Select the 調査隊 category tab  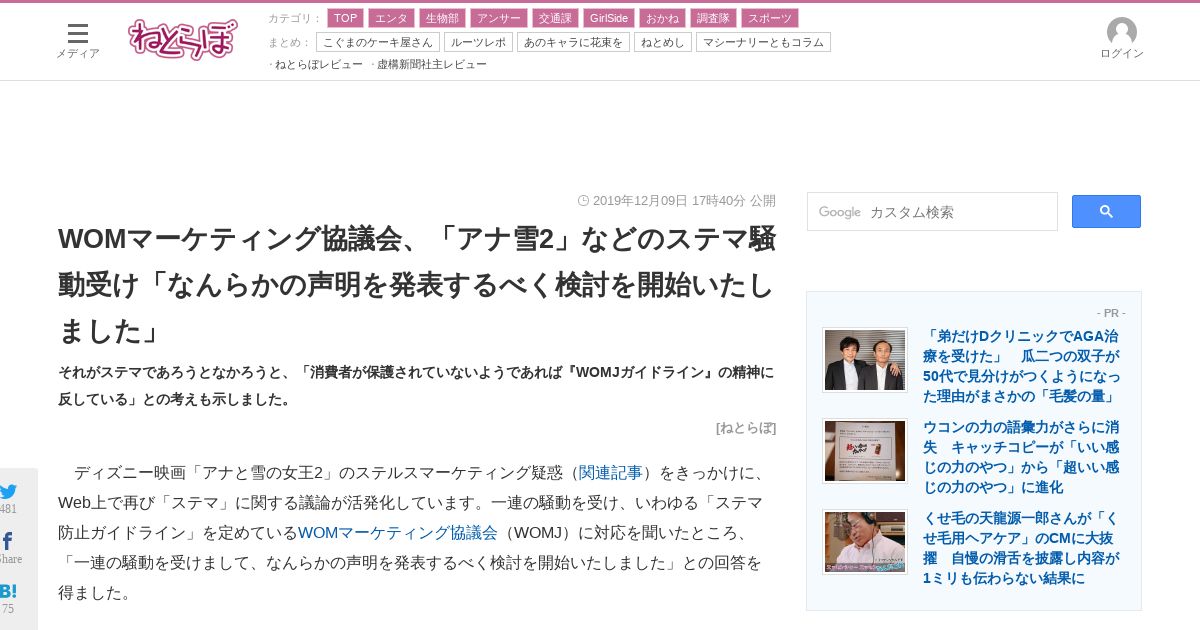713,18
